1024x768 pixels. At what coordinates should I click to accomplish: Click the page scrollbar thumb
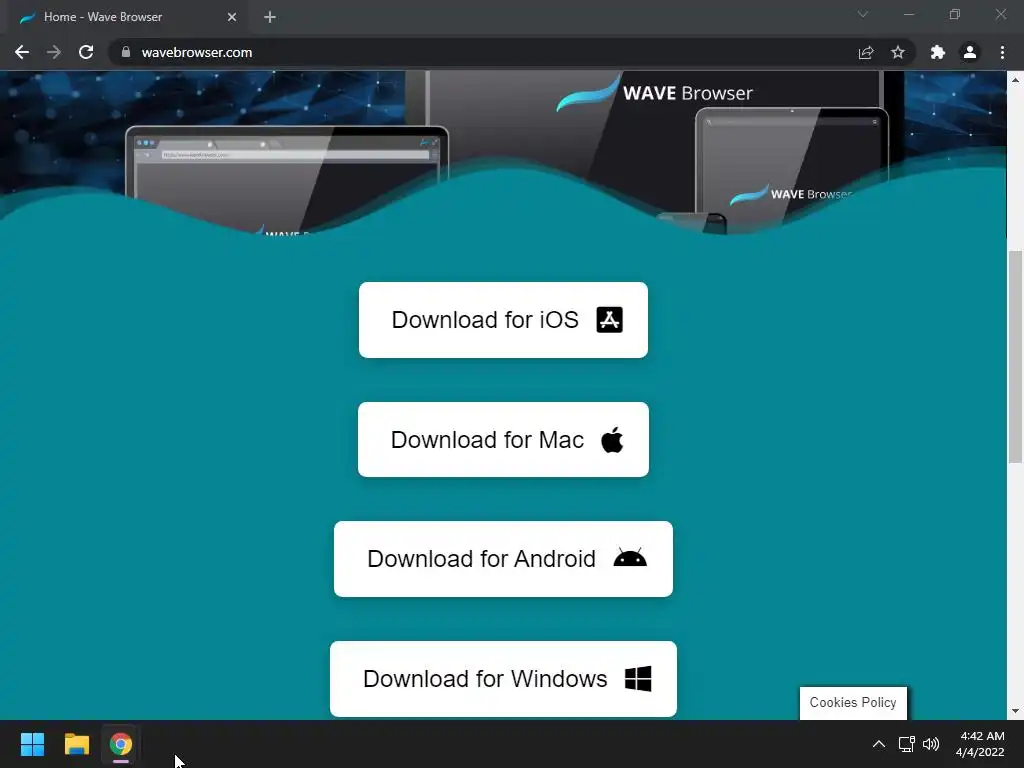click(1015, 357)
